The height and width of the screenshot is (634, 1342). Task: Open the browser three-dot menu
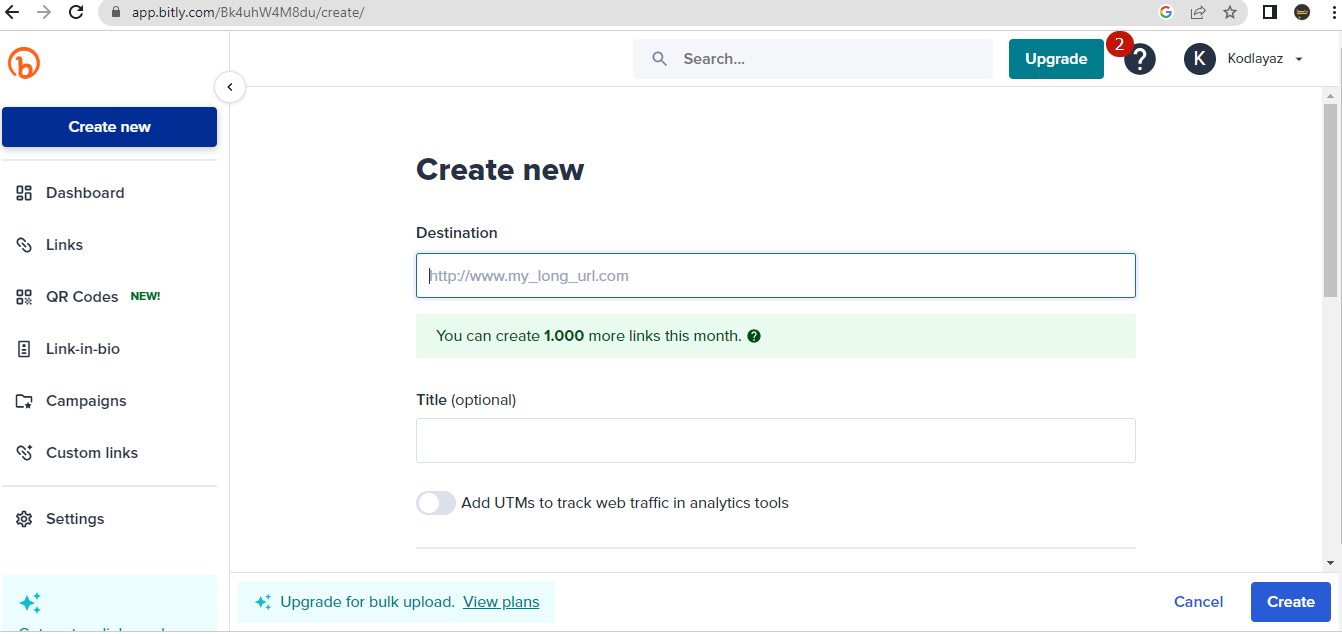pyautogui.click(x=1334, y=12)
